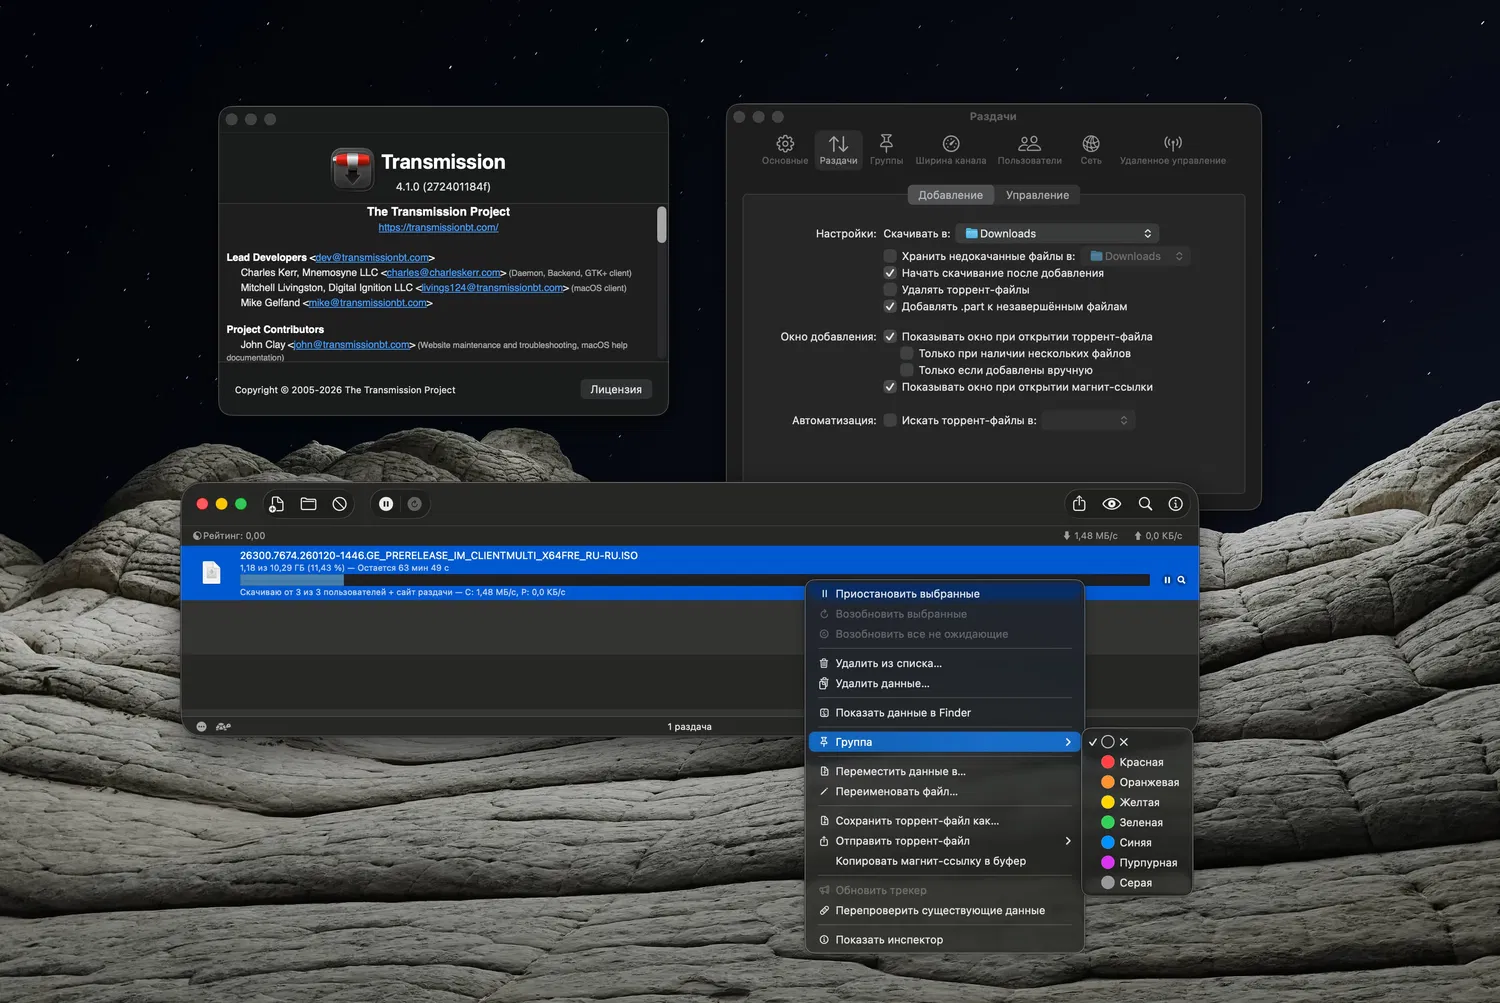The image size is (1500, 1003).
Task: Choose Переименовать файл… menu item
Action: 945,792
